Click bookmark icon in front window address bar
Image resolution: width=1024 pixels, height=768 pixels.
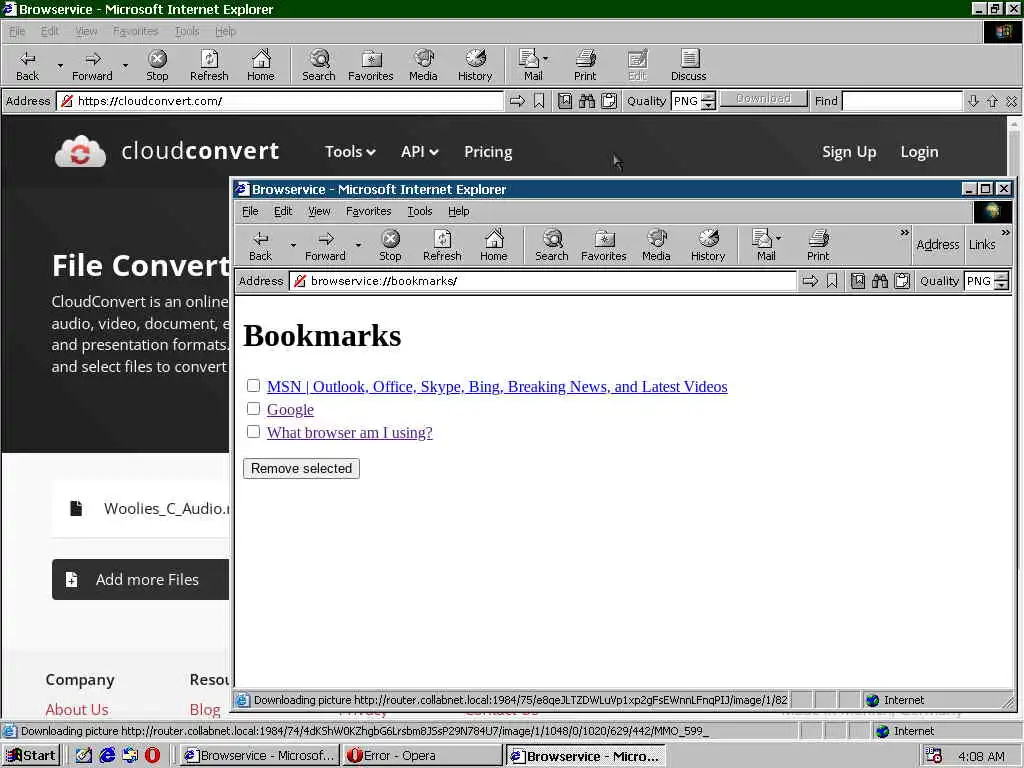[831, 281]
